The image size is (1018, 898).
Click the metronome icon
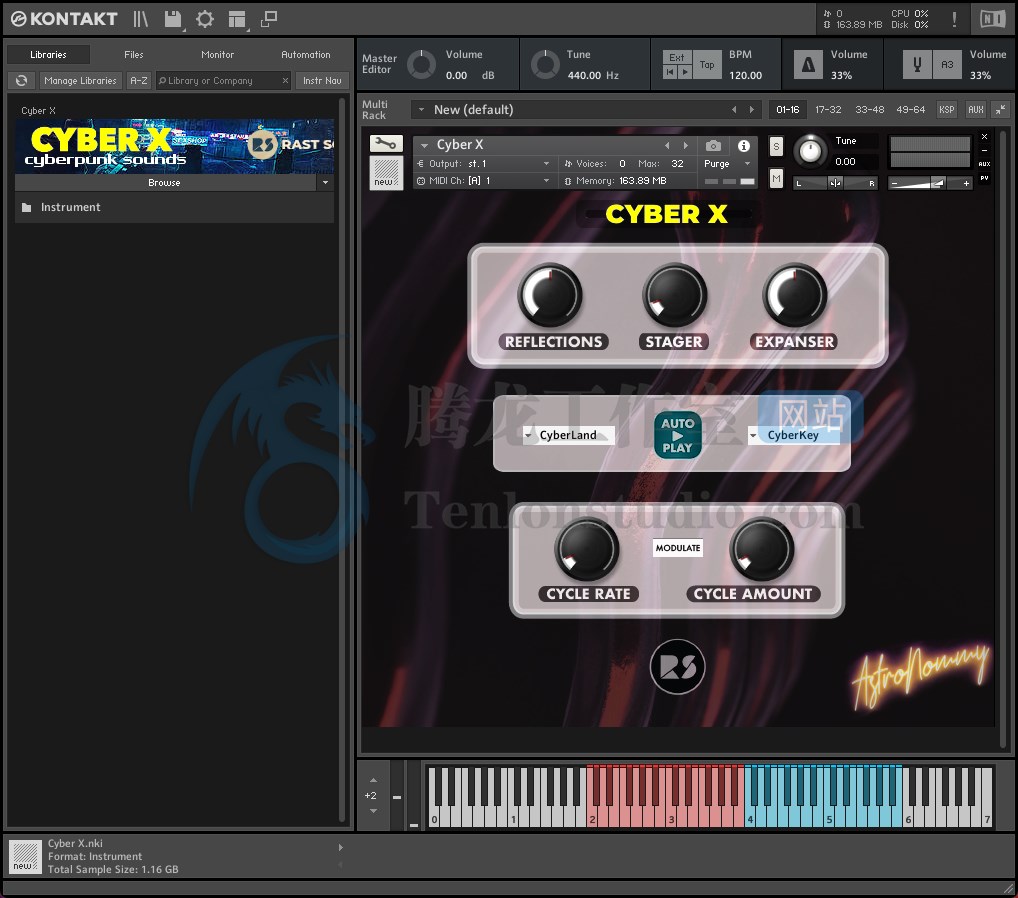808,64
